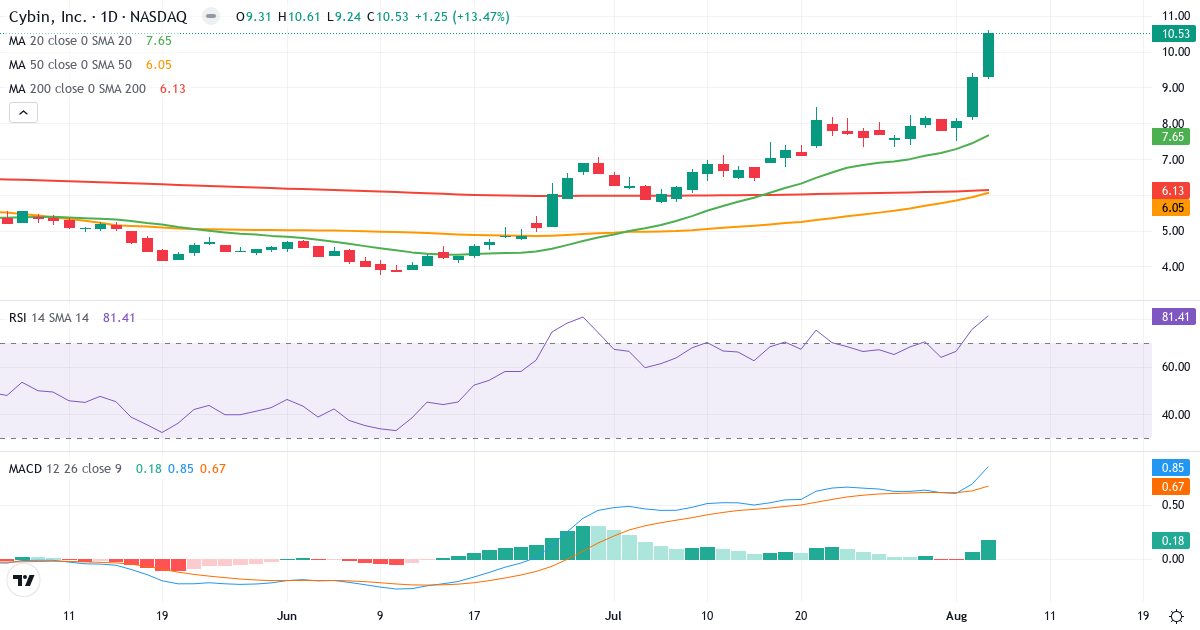
Task: Click the Jun date on time axis
Action: (x=287, y=616)
